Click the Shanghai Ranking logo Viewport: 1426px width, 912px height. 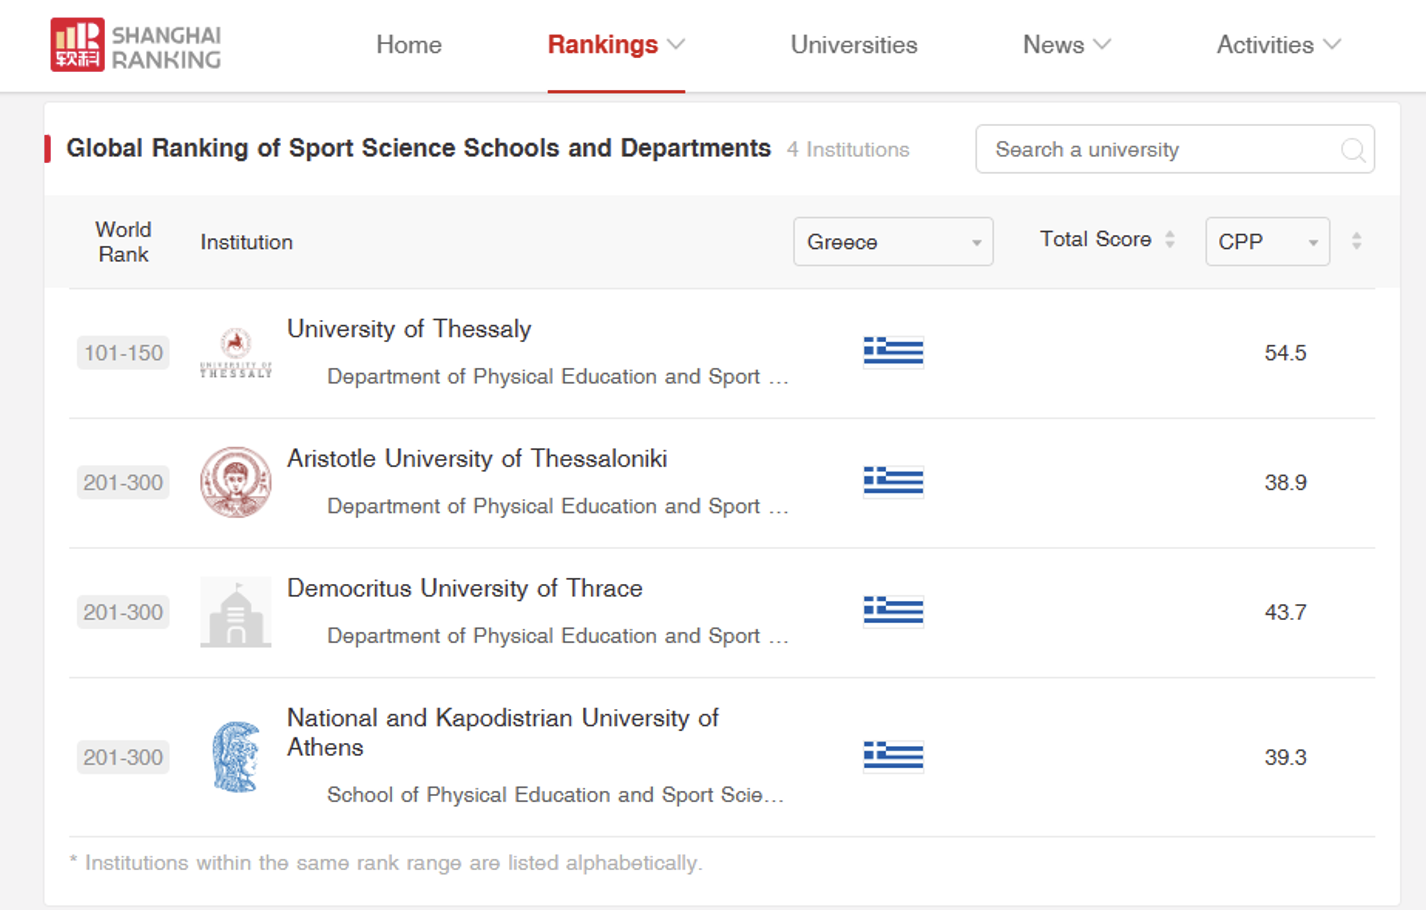point(136,45)
